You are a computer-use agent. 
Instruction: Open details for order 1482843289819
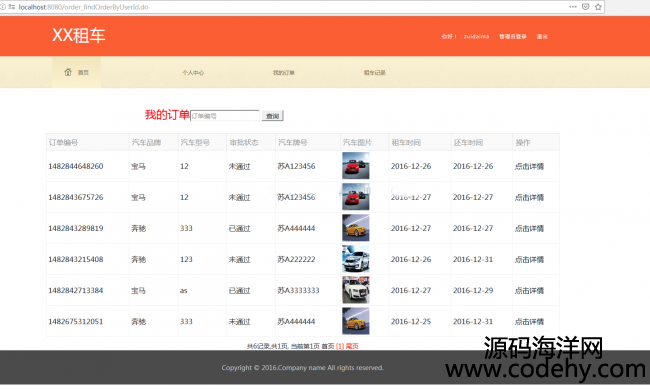529,229
